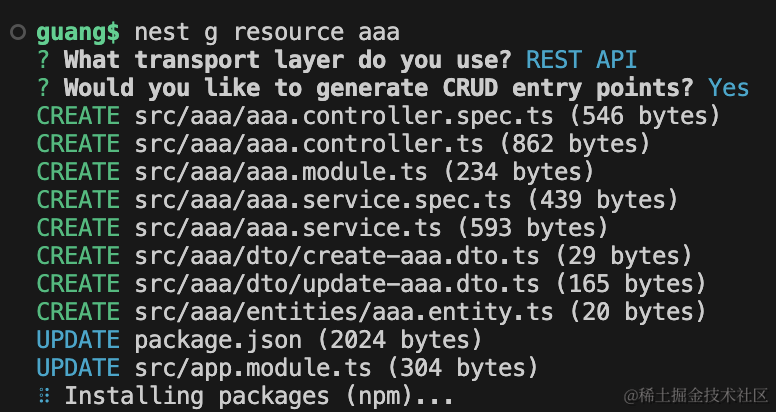Click the nest g resource aaa command
The height and width of the screenshot is (412, 776).
[267, 32]
